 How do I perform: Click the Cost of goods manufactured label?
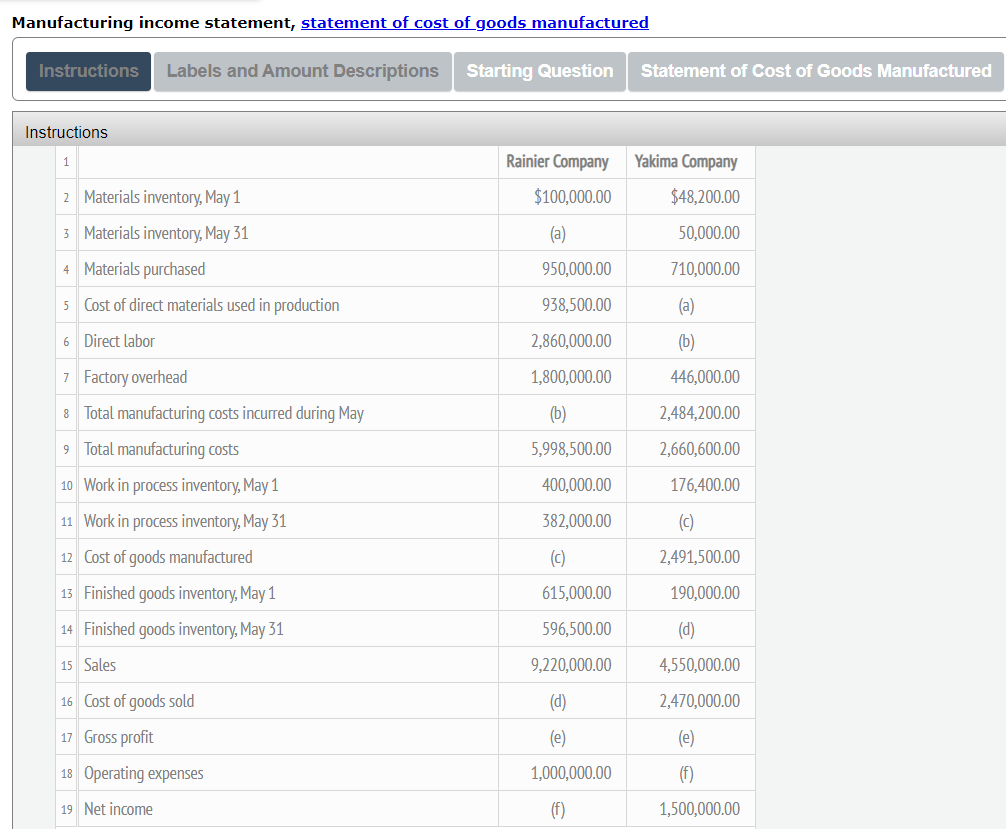click(x=168, y=557)
